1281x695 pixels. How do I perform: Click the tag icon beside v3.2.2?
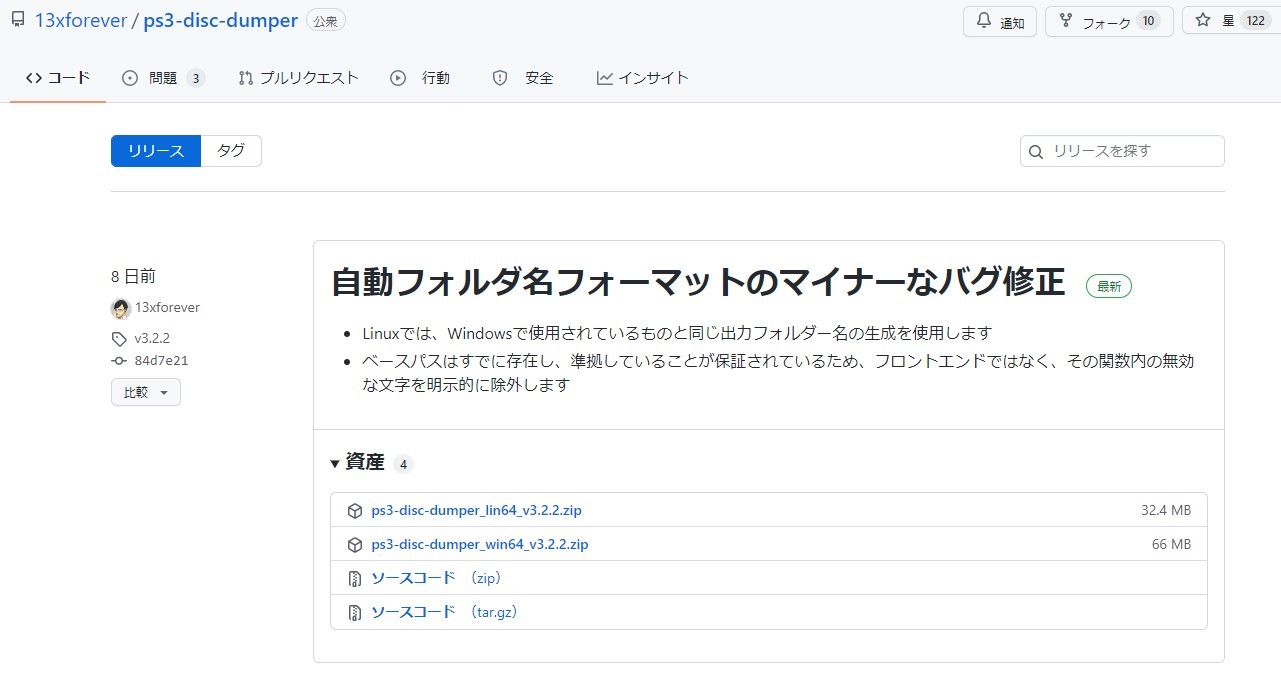tap(119, 339)
